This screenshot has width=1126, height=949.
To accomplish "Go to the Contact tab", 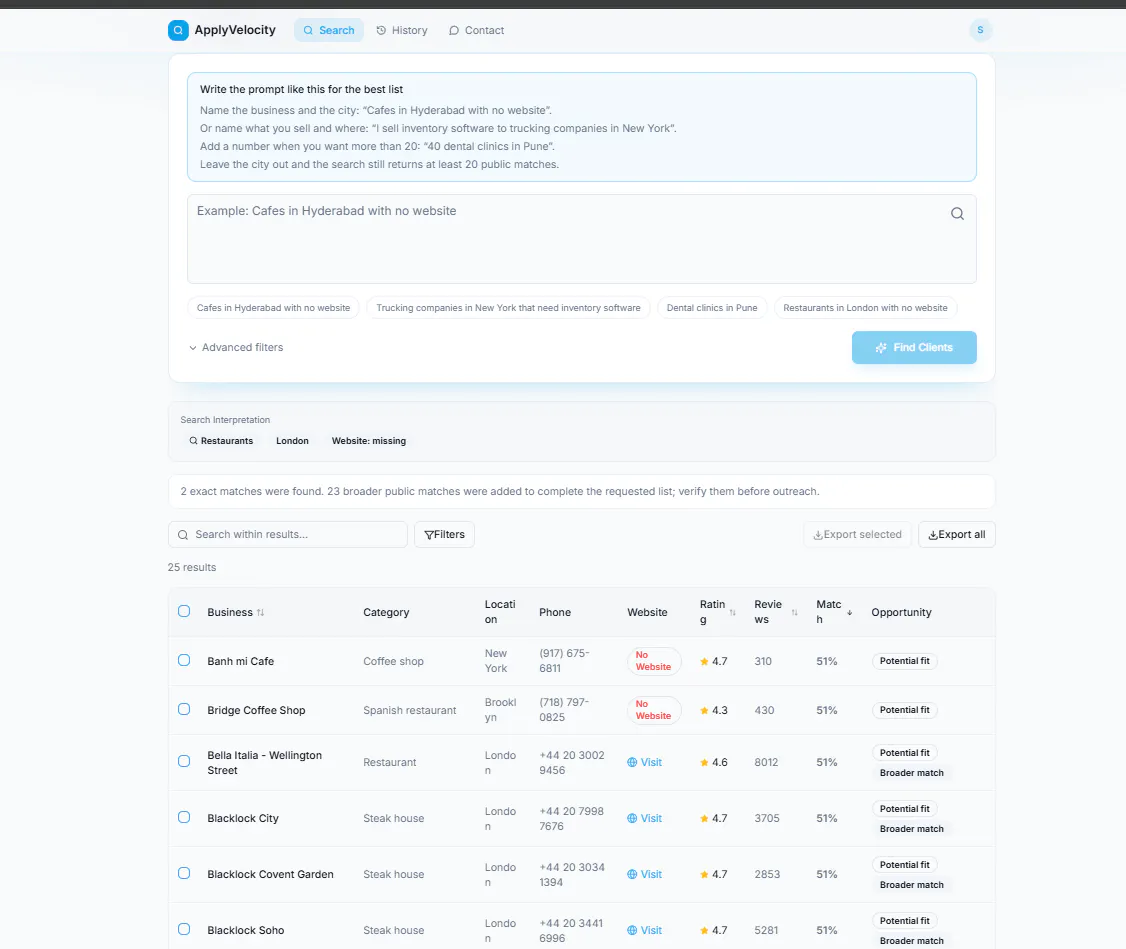I will 476,30.
